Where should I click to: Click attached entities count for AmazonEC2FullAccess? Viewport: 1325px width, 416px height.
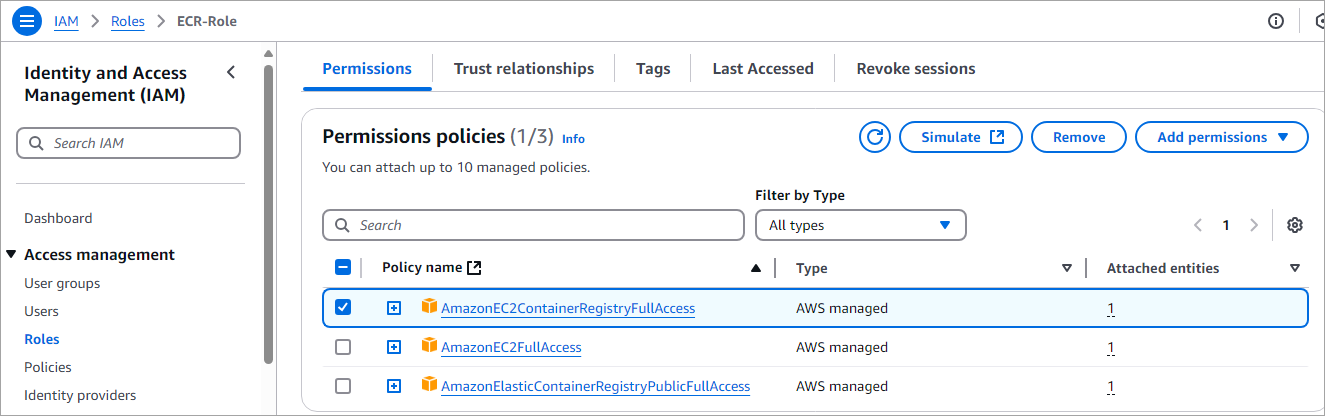point(1111,347)
